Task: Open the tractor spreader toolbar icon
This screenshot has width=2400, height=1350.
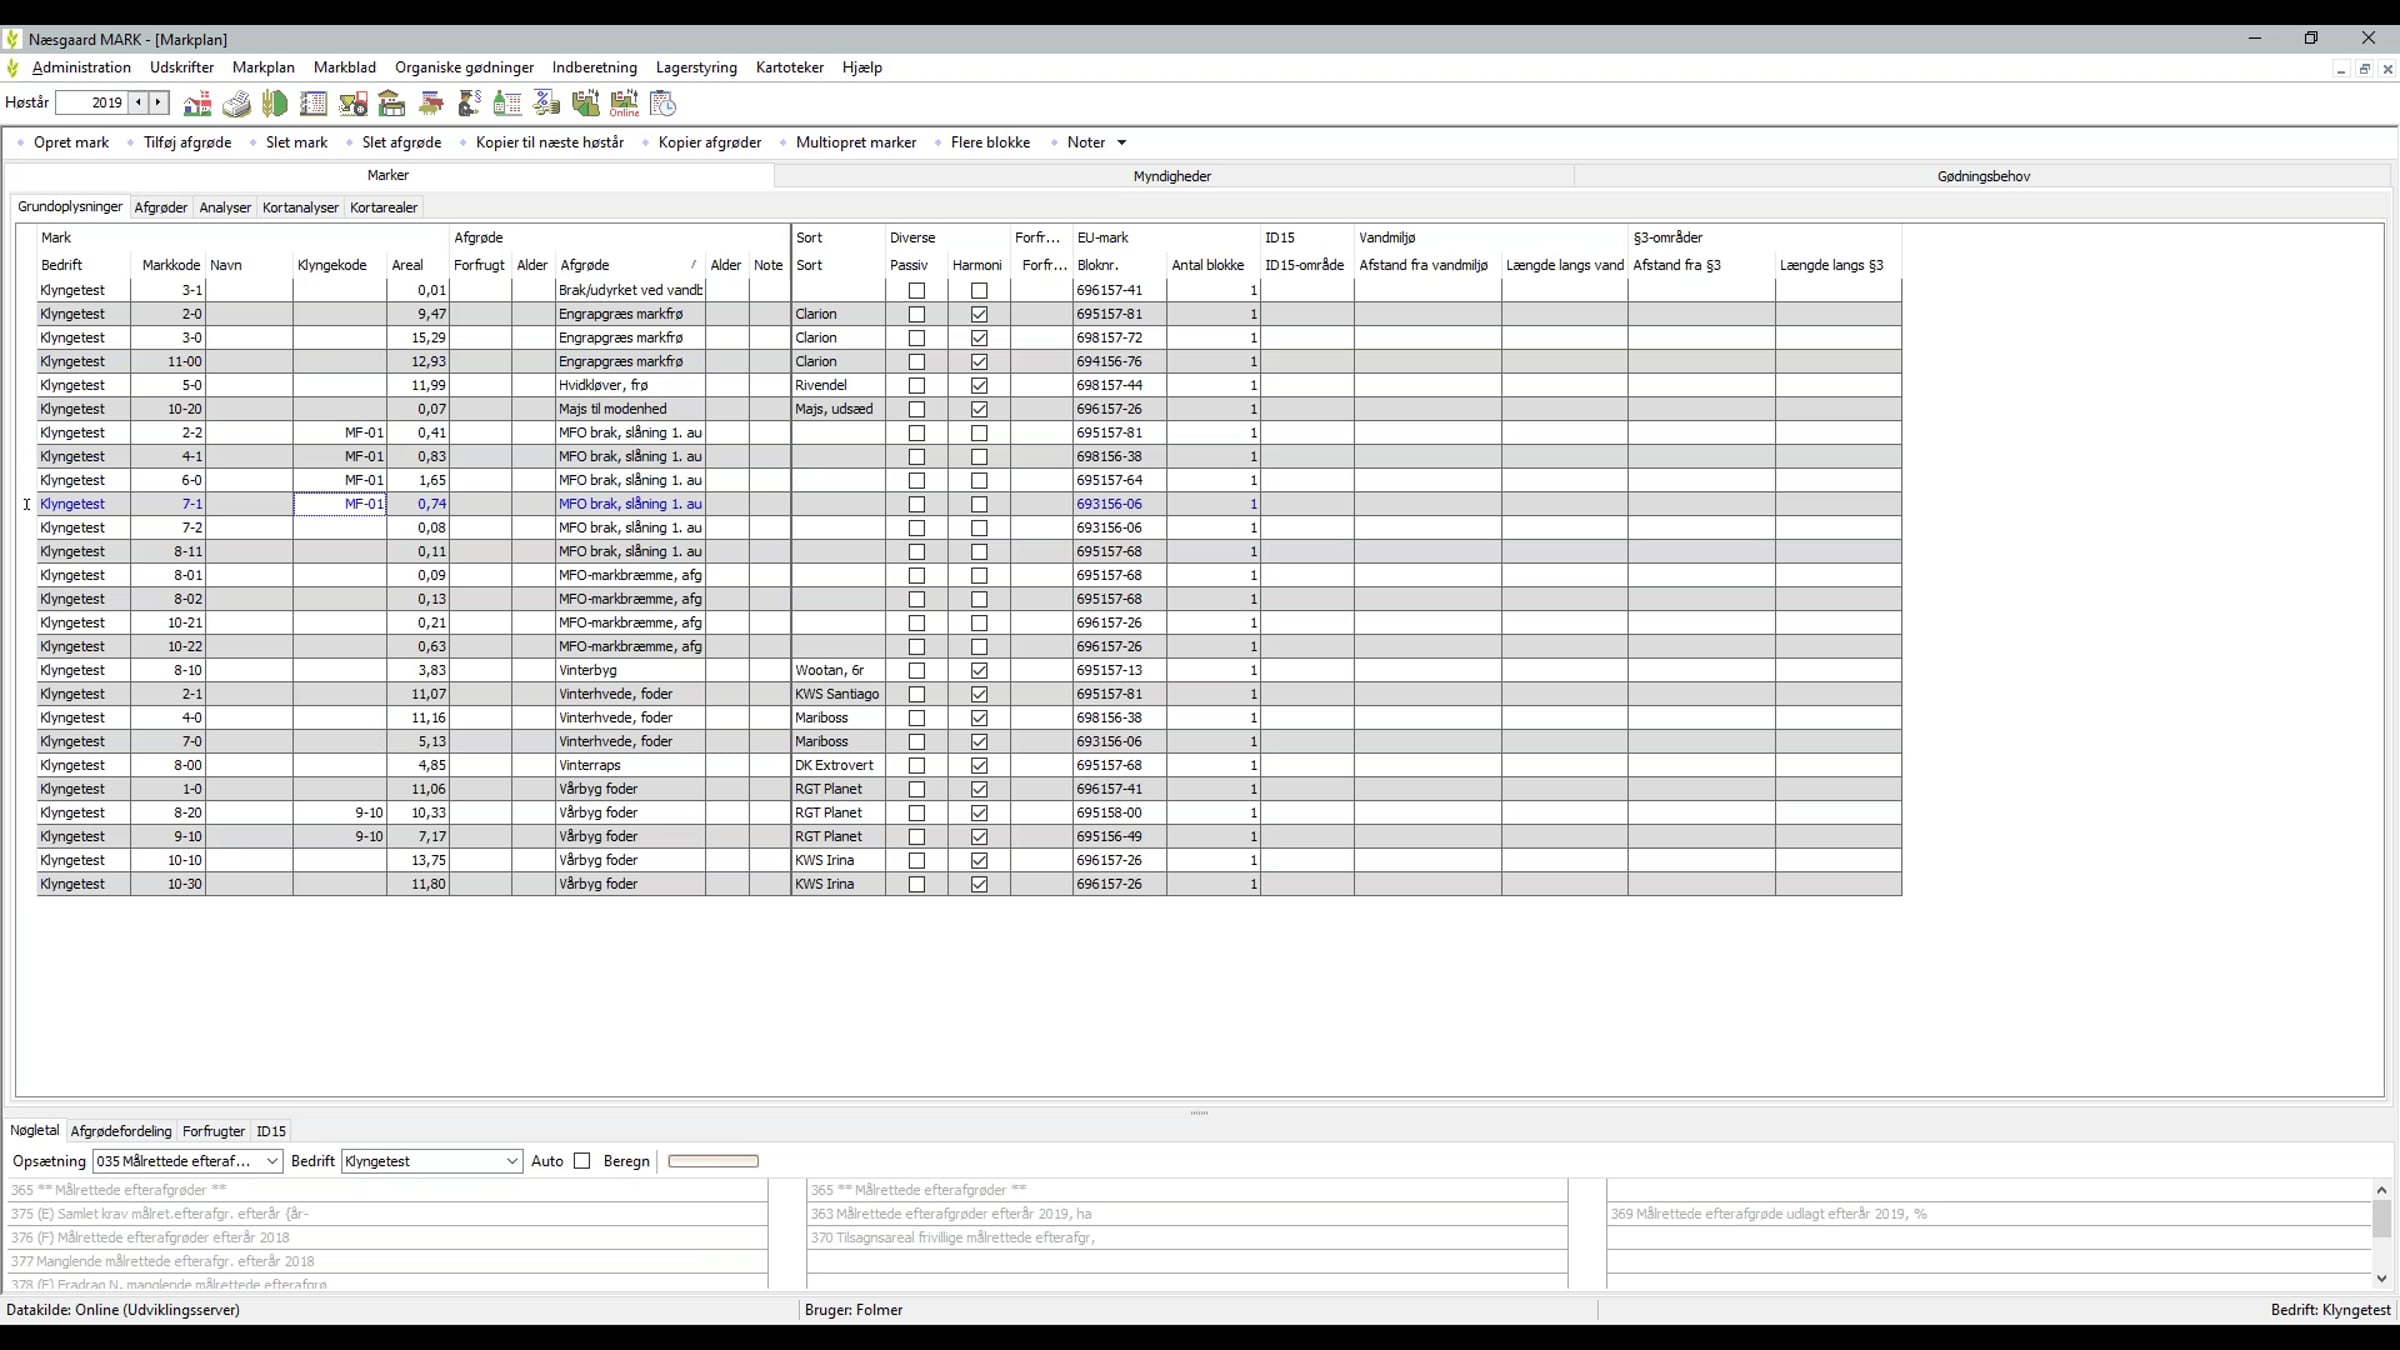Action: tap(353, 103)
